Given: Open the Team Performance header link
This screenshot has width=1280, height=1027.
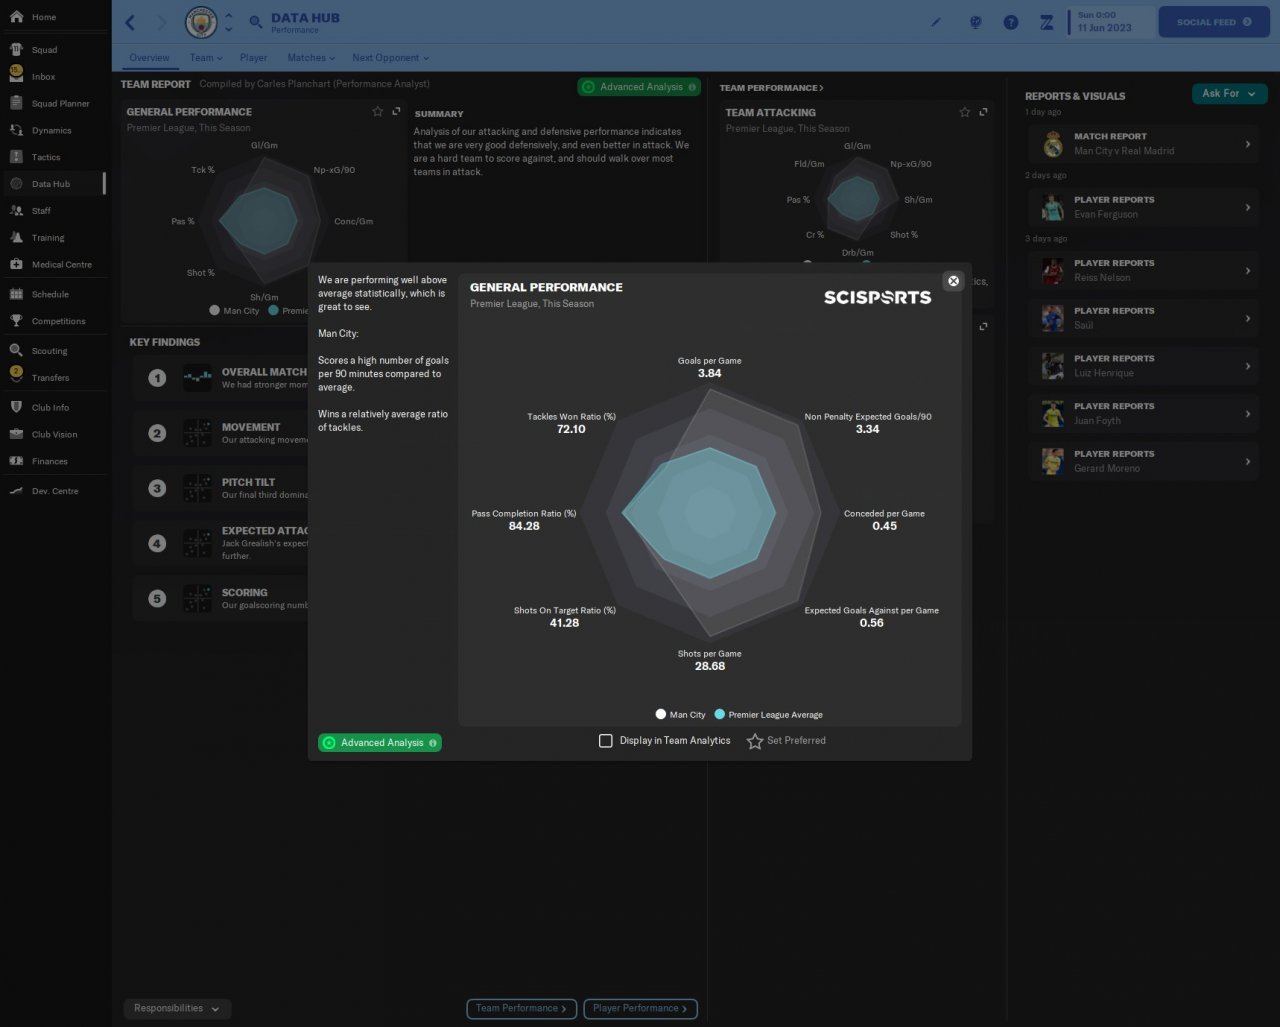Looking at the screenshot, I should [x=771, y=88].
